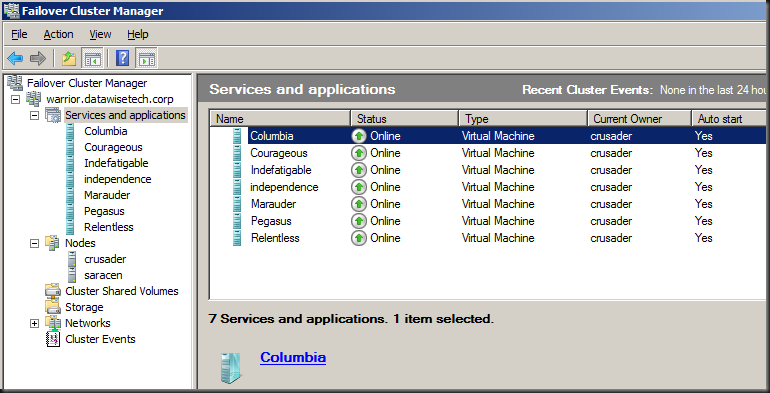Image resolution: width=770 pixels, height=393 pixels.
Task: Click Yes auto start cell for Pegasus
Action: (x=703, y=221)
